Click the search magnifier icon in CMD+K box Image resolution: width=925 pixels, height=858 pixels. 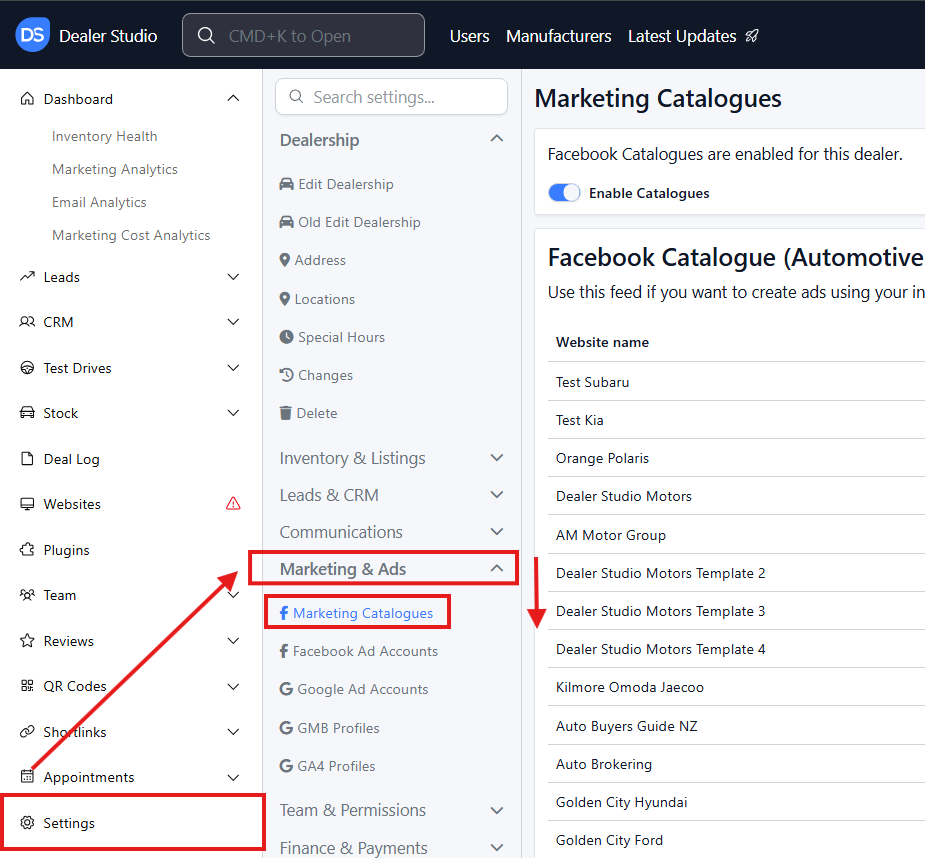(206, 35)
